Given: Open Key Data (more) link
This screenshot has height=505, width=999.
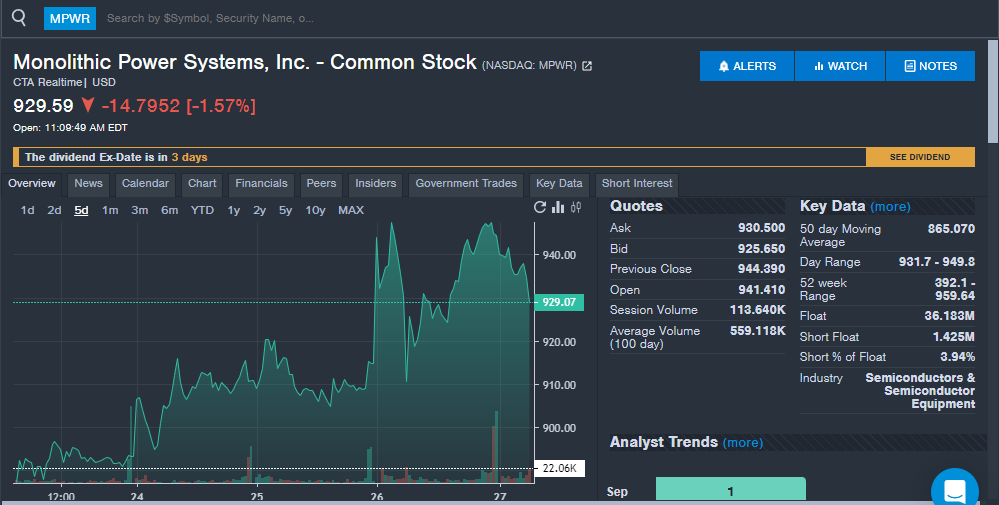Looking at the screenshot, I should pos(890,207).
